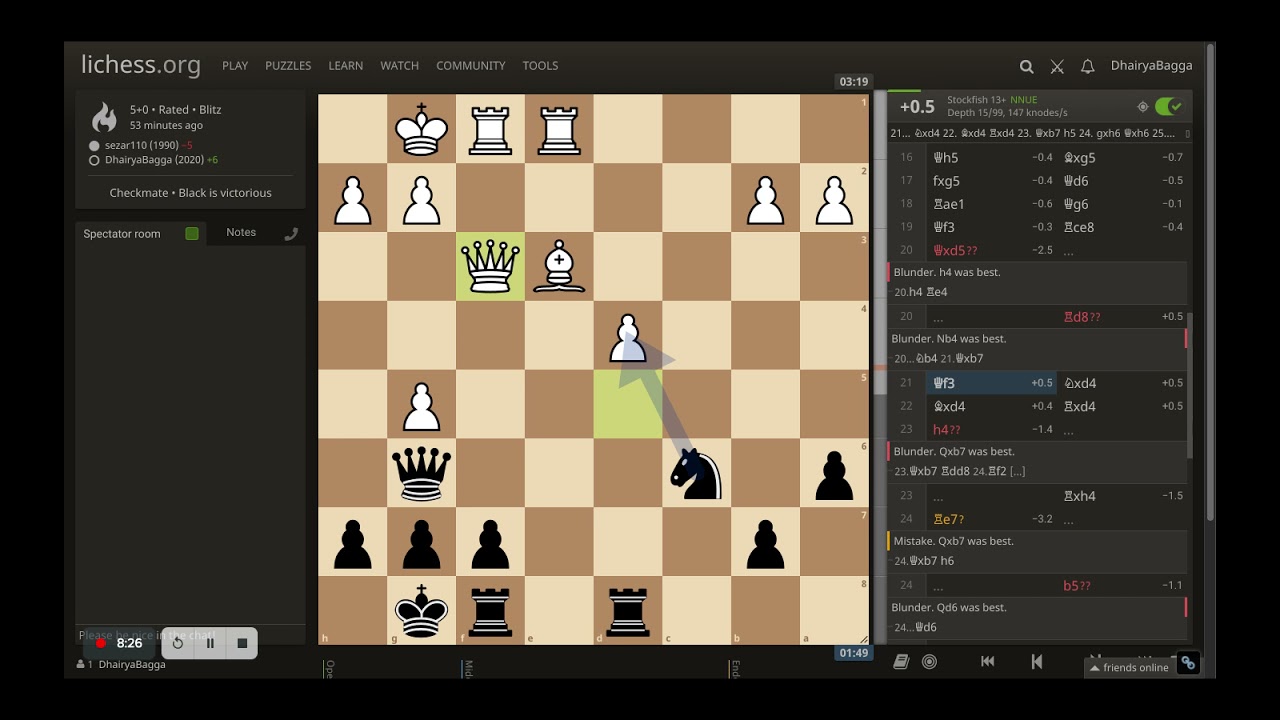Switch to the Notes tab
This screenshot has width=1280, height=720.
pos(241,232)
